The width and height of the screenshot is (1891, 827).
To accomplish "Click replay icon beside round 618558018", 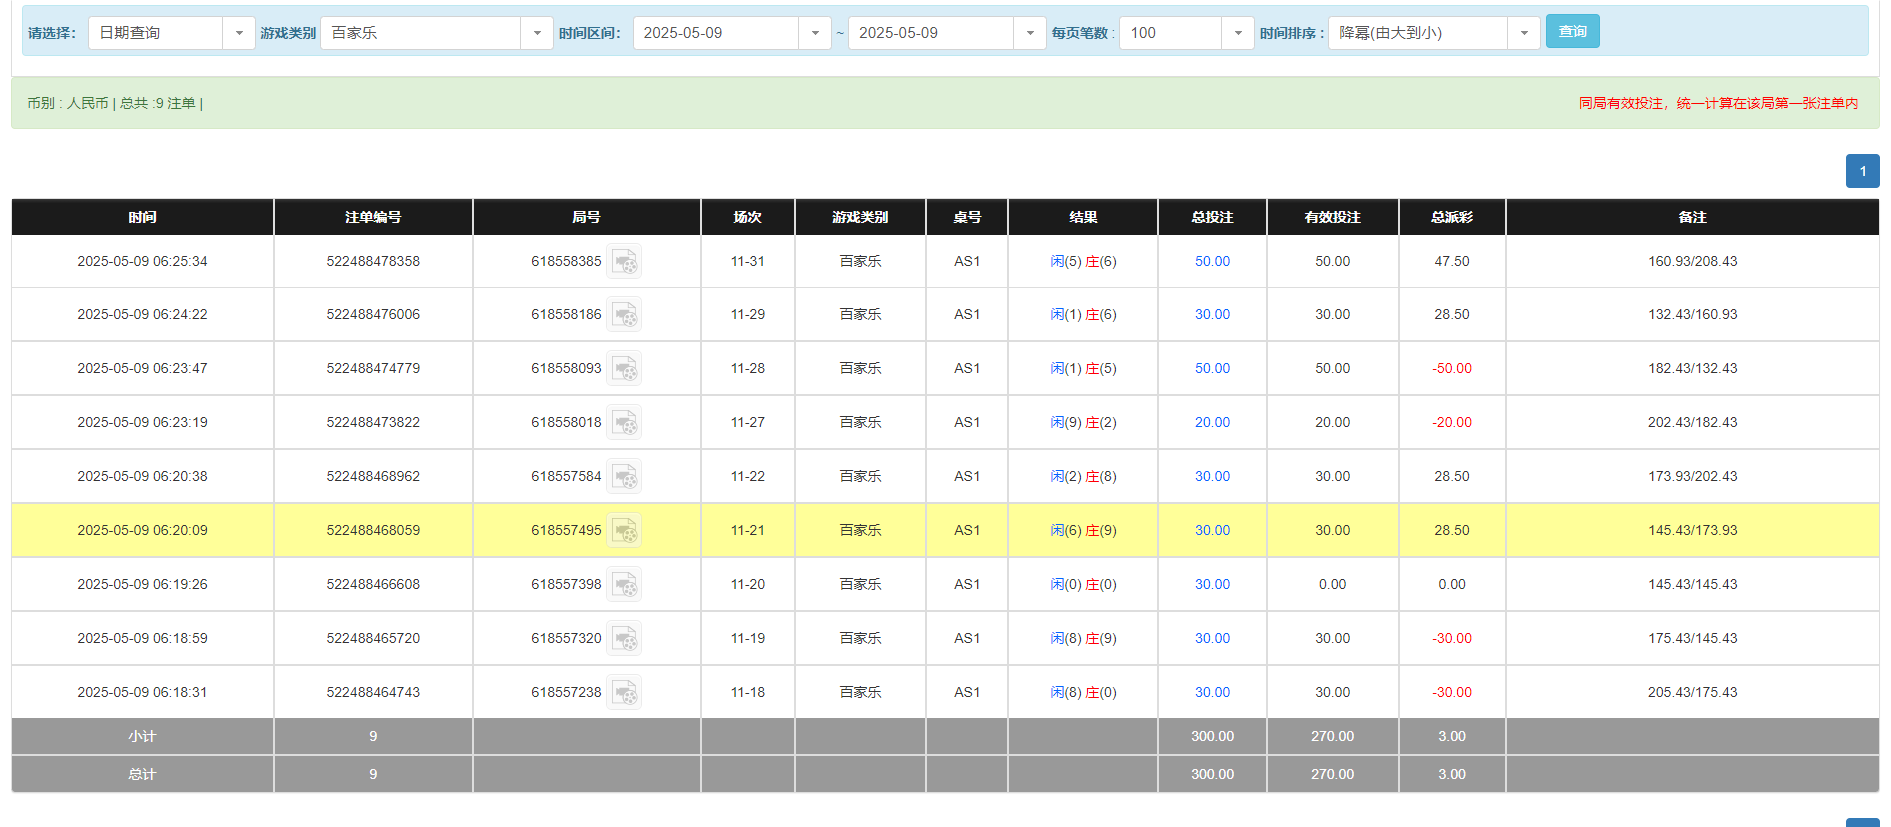I will coord(624,423).
